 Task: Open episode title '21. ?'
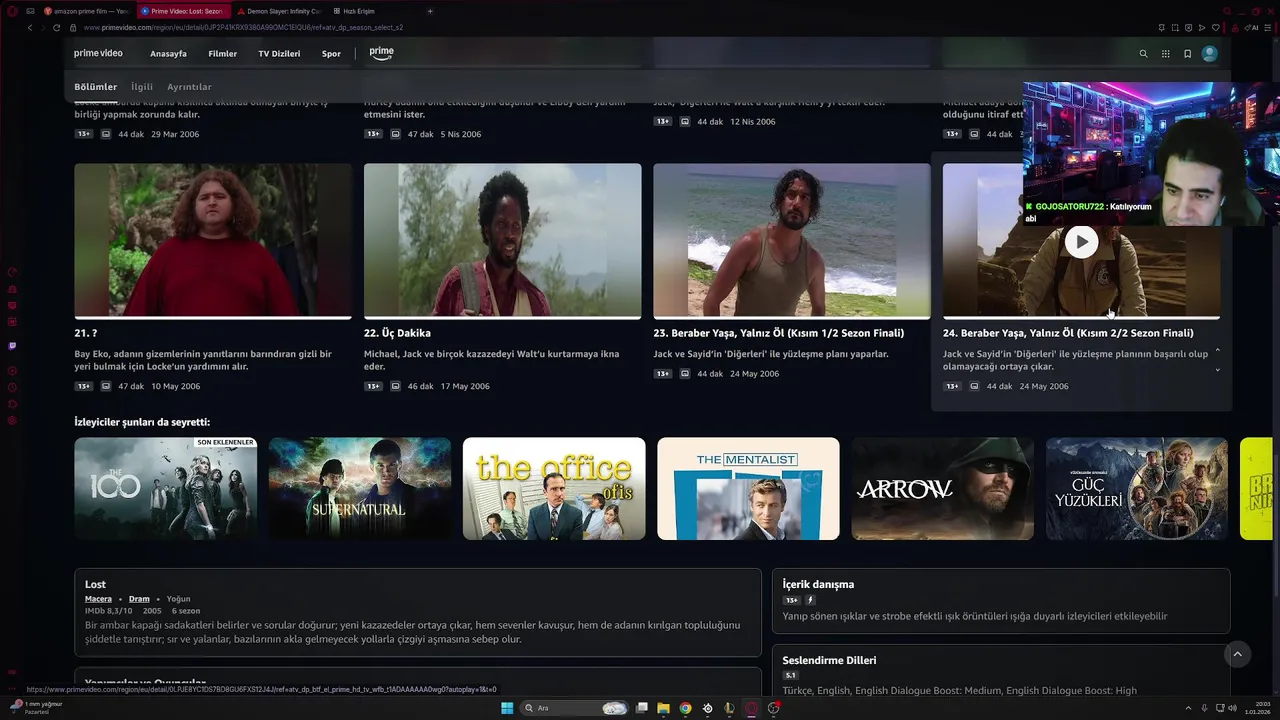coord(85,333)
